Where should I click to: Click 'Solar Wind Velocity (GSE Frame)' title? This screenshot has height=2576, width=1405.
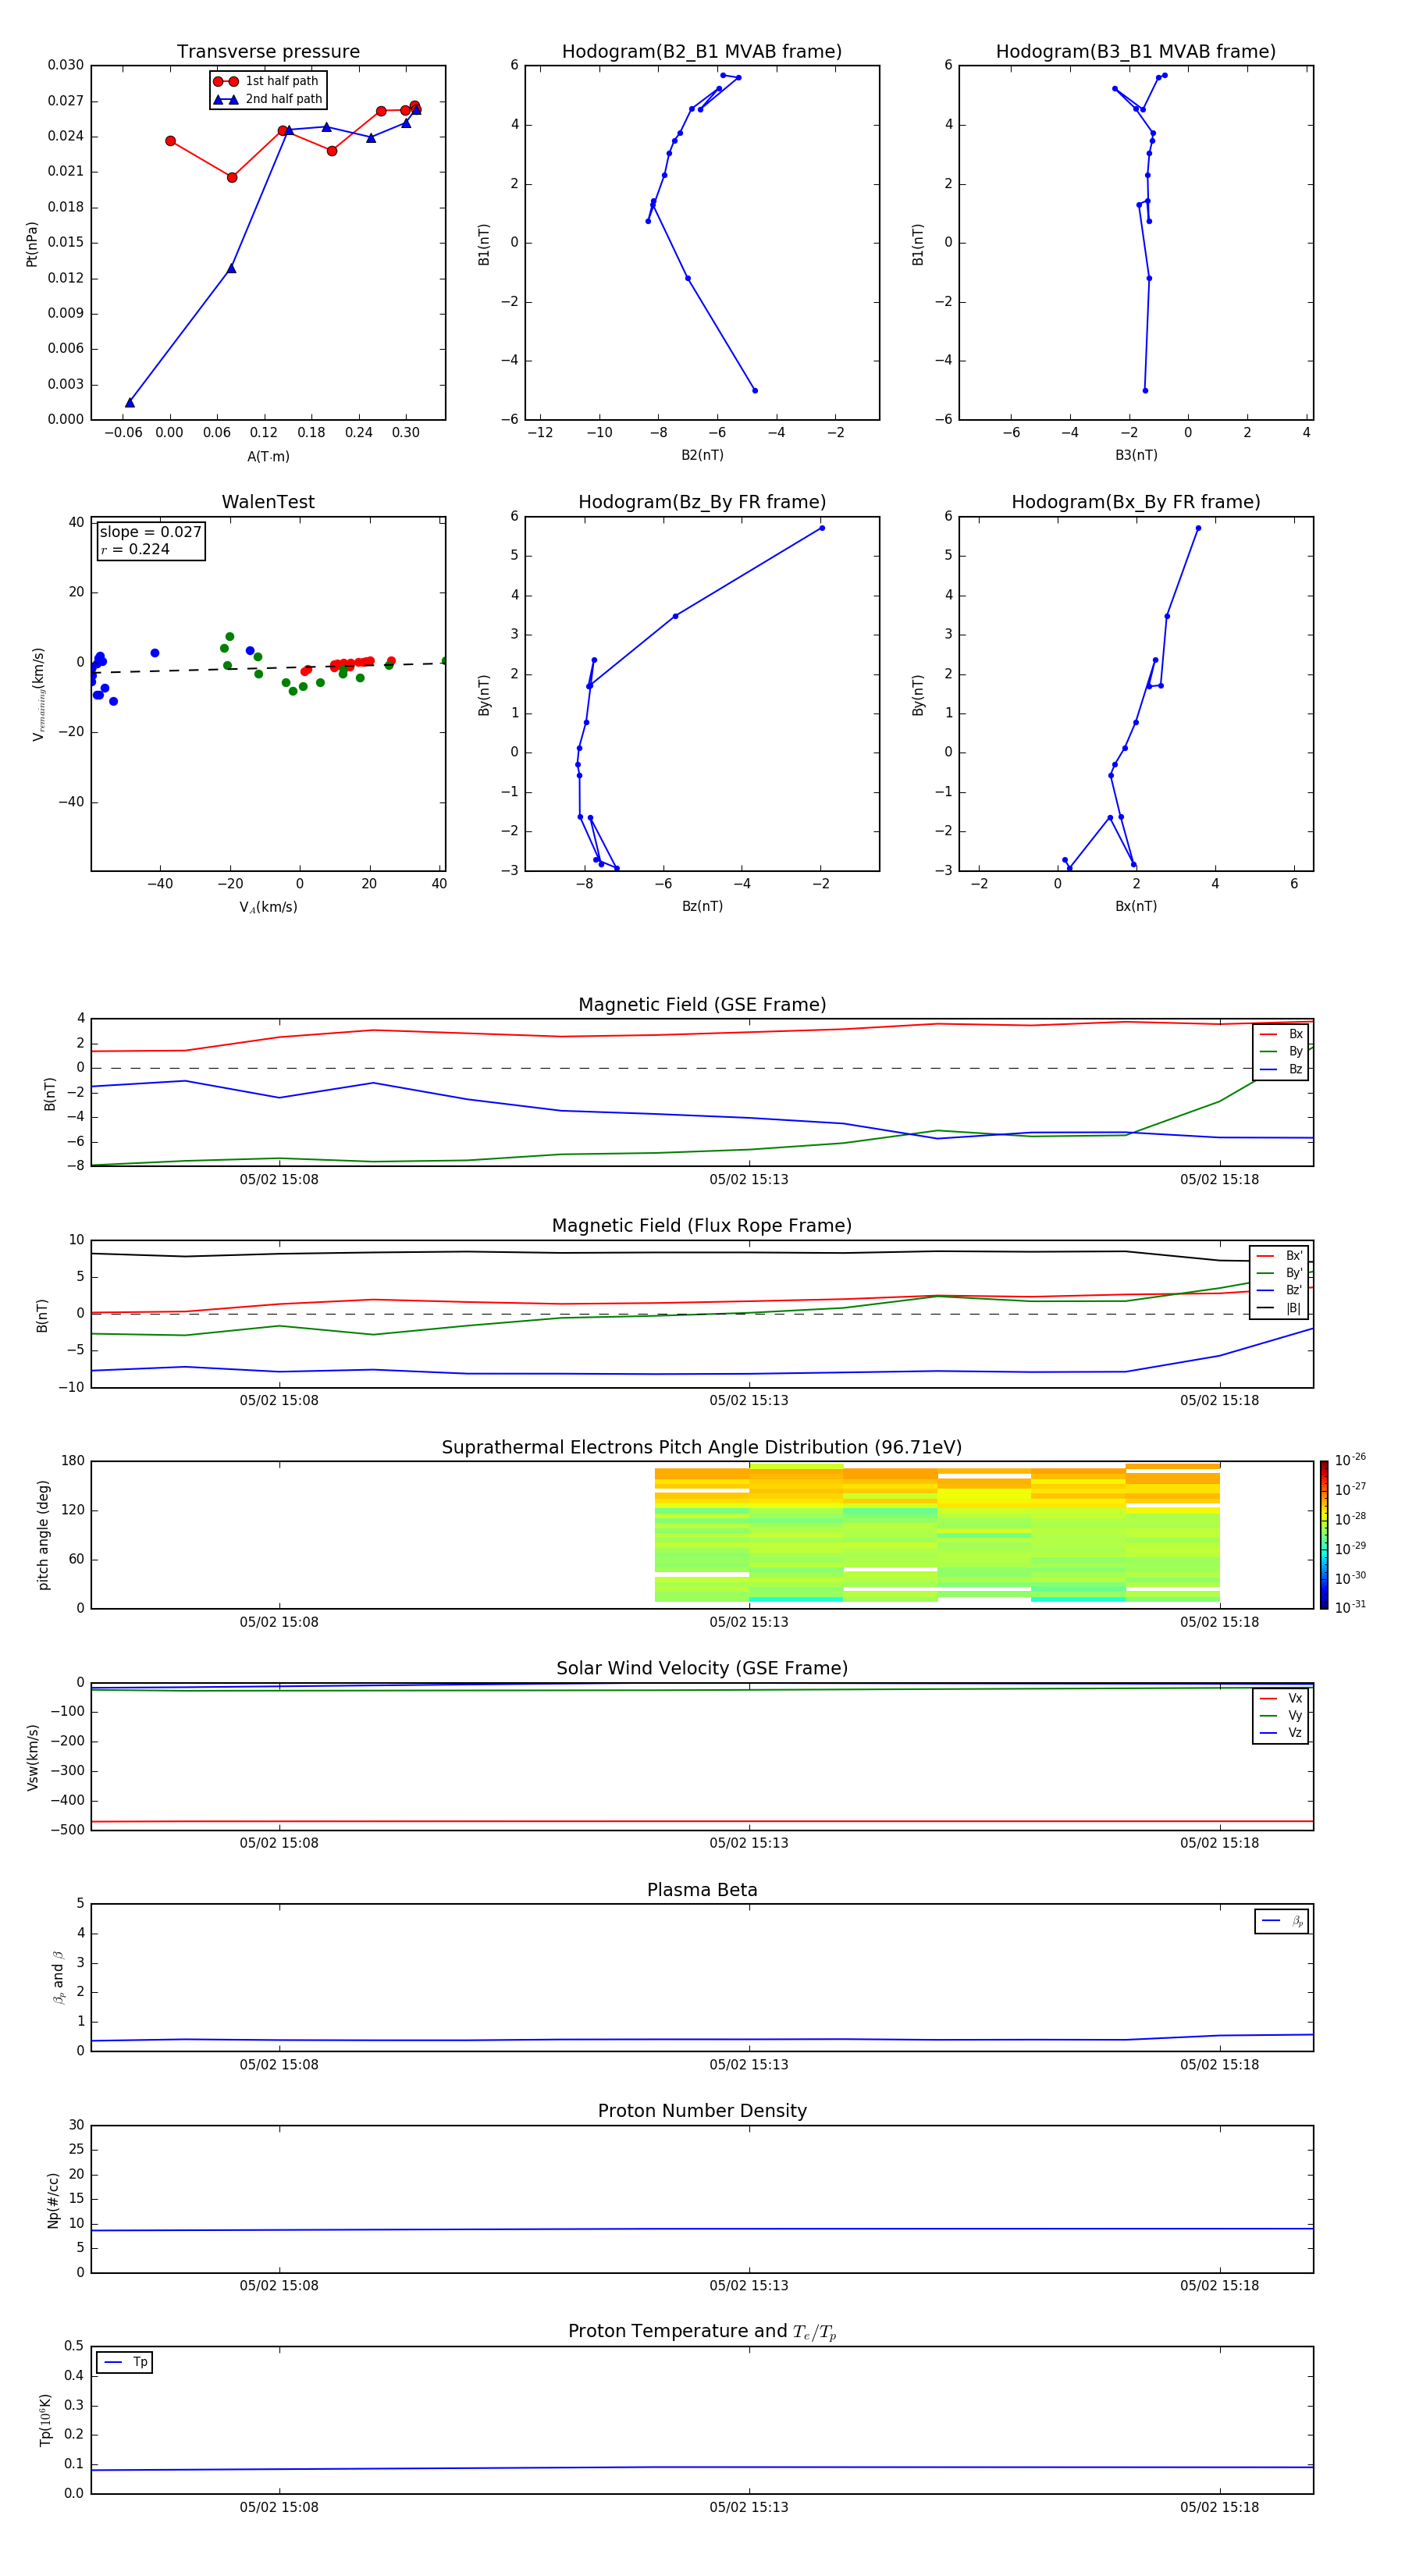click(x=702, y=1669)
